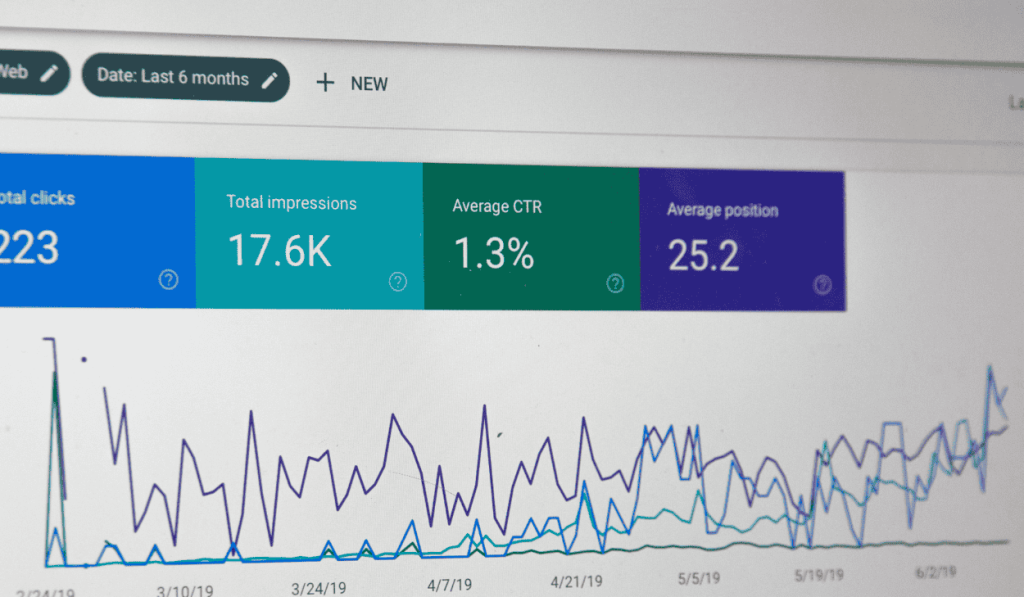This screenshot has width=1024, height=597.
Task: Open the Date: Last 6 months filter
Action: coord(173,78)
